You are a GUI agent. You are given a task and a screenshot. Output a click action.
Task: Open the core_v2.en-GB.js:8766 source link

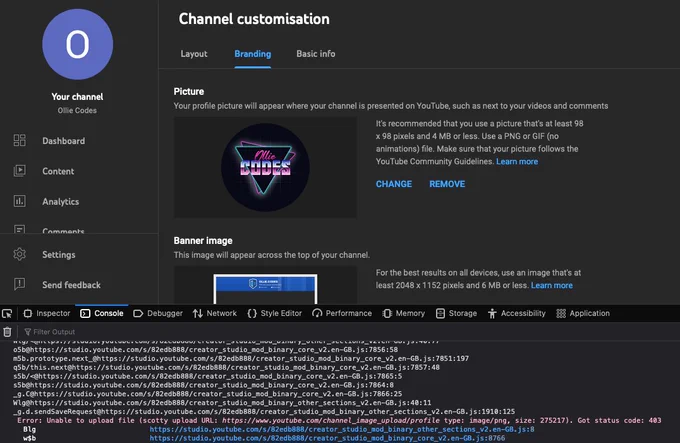(327, 438)
